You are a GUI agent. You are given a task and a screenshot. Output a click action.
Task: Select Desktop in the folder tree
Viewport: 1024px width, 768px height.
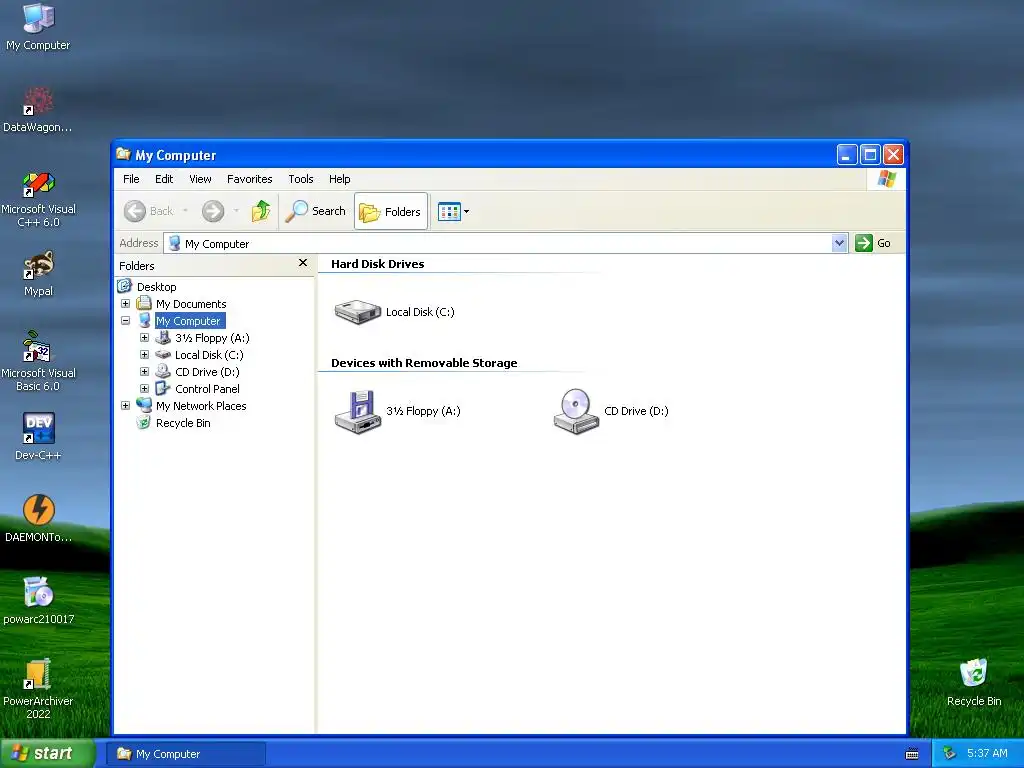point(157,287)
